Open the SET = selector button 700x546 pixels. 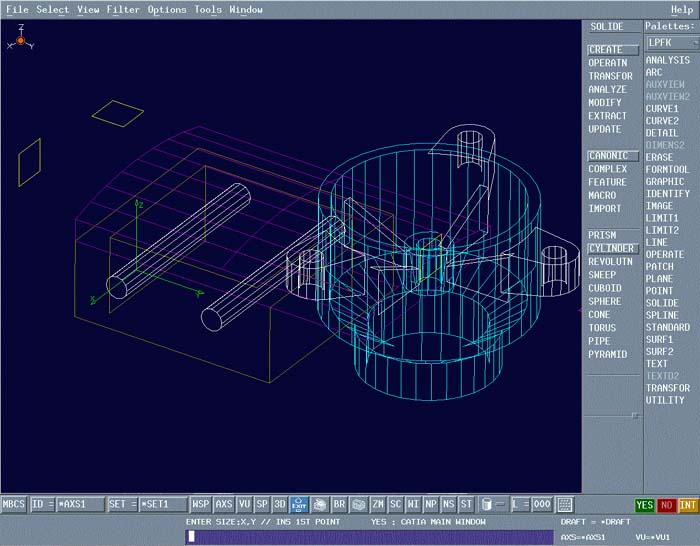tap(122, 505)
